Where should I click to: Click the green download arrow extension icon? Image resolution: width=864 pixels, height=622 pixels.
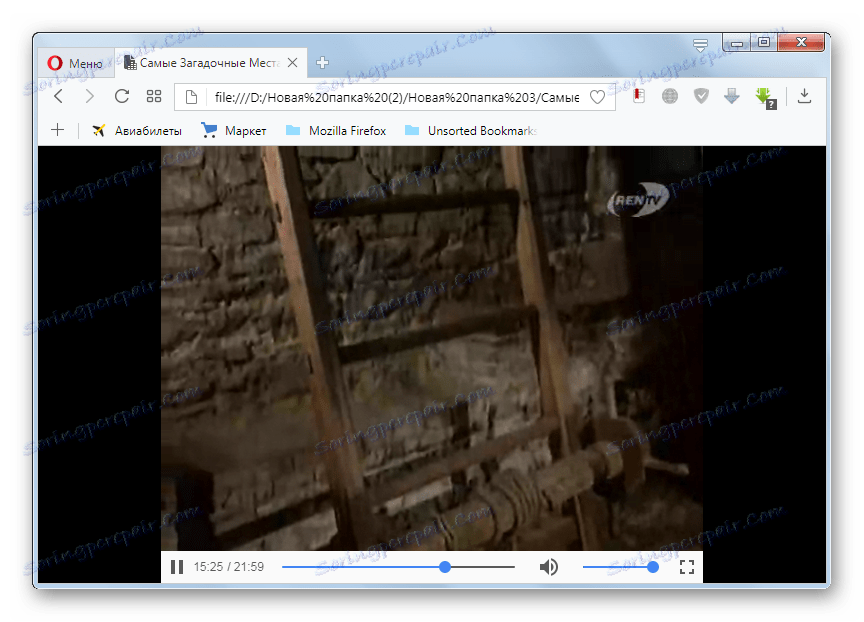pos(765,98)
